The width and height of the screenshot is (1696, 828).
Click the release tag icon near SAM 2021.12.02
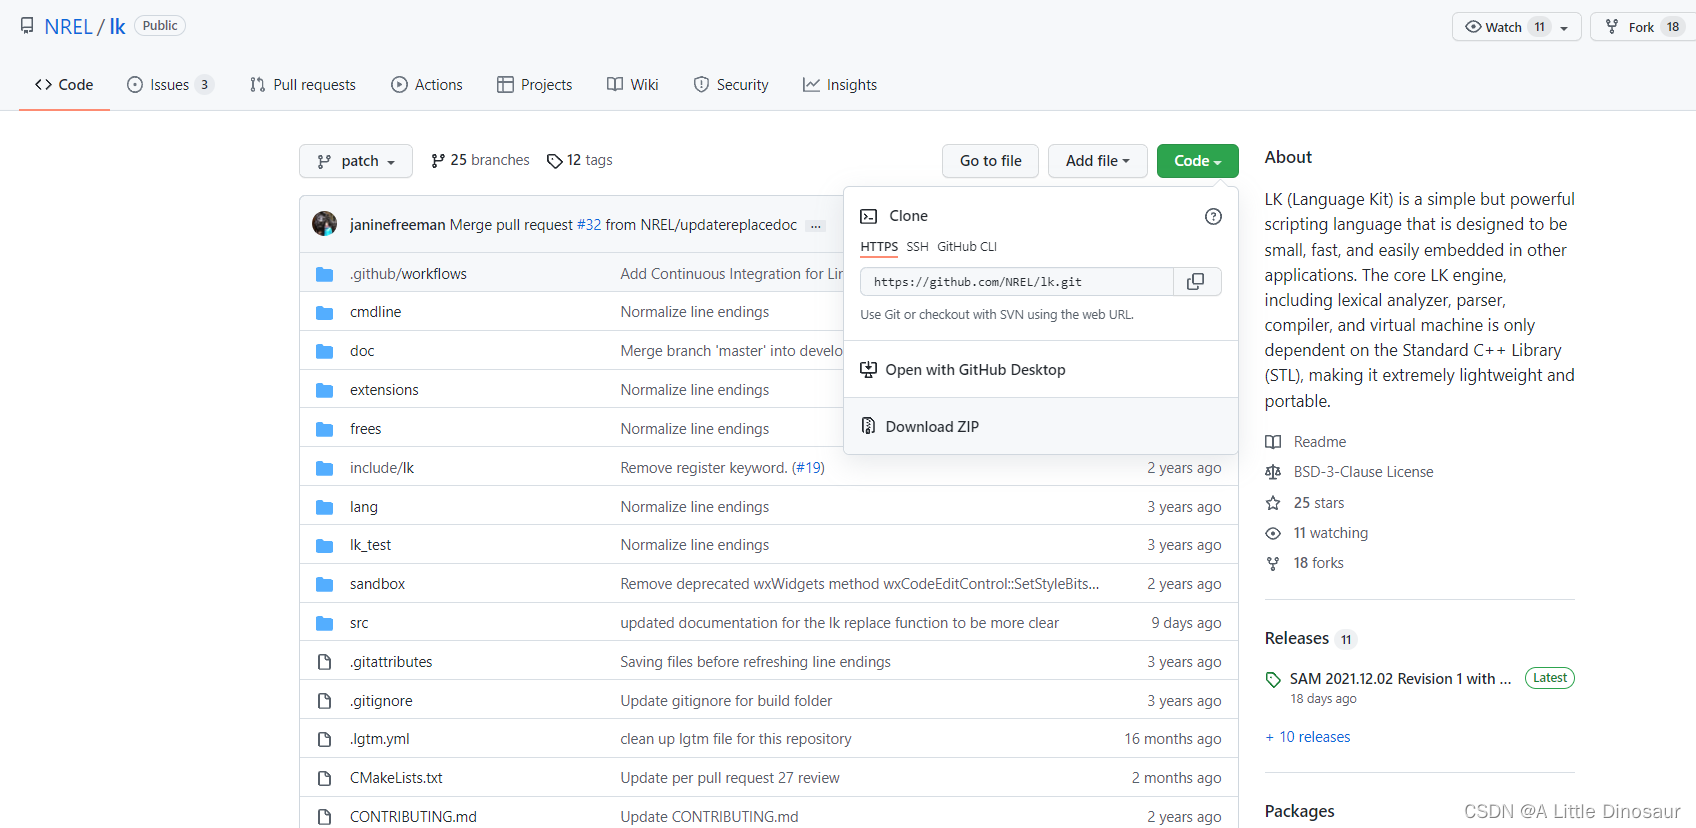(x=1273, y=680)
